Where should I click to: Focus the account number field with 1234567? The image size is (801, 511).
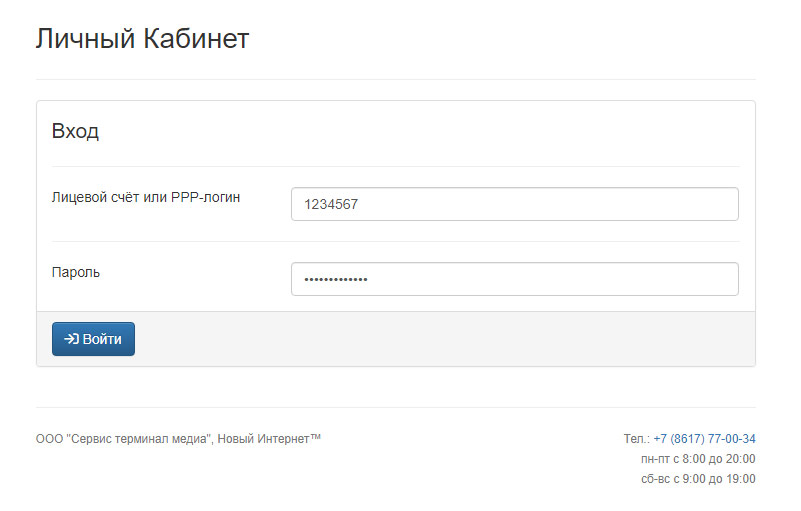514,204
